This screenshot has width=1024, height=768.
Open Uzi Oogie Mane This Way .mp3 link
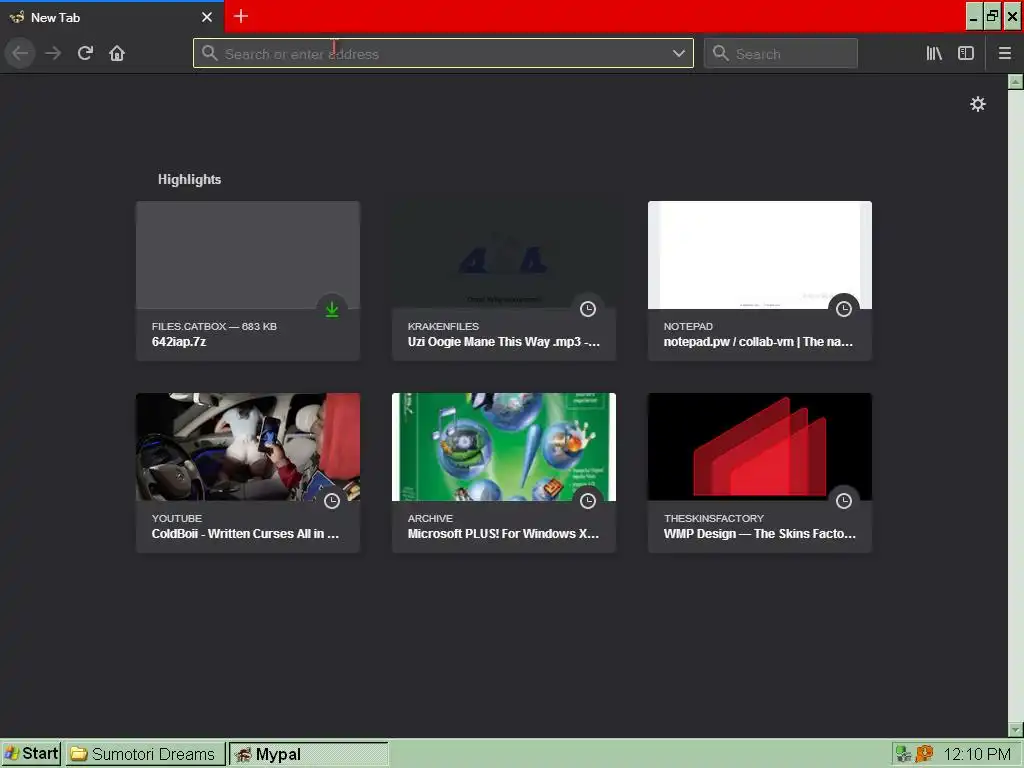[x=504, y=342]
